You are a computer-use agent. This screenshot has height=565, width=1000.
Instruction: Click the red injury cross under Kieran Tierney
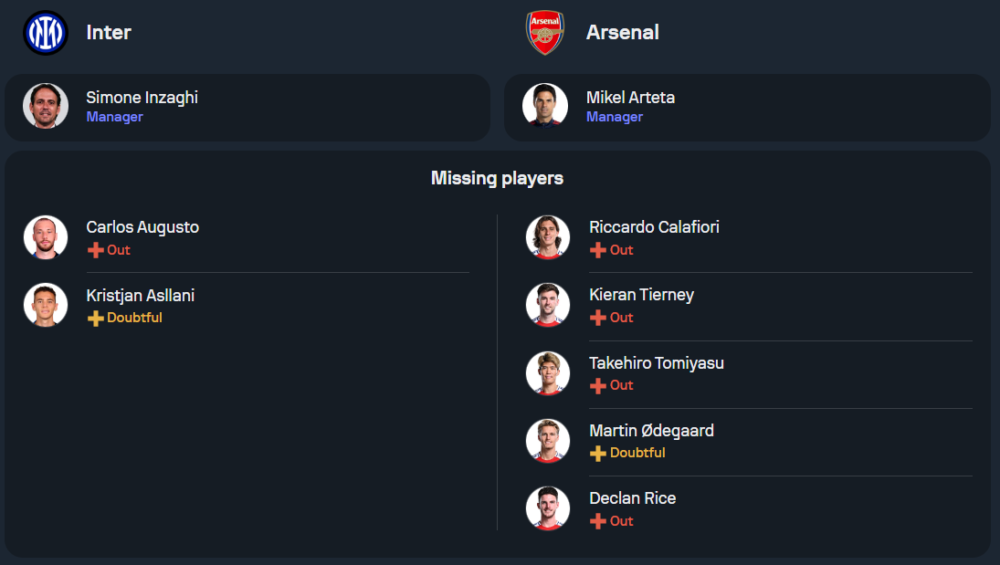pos(598,318)
